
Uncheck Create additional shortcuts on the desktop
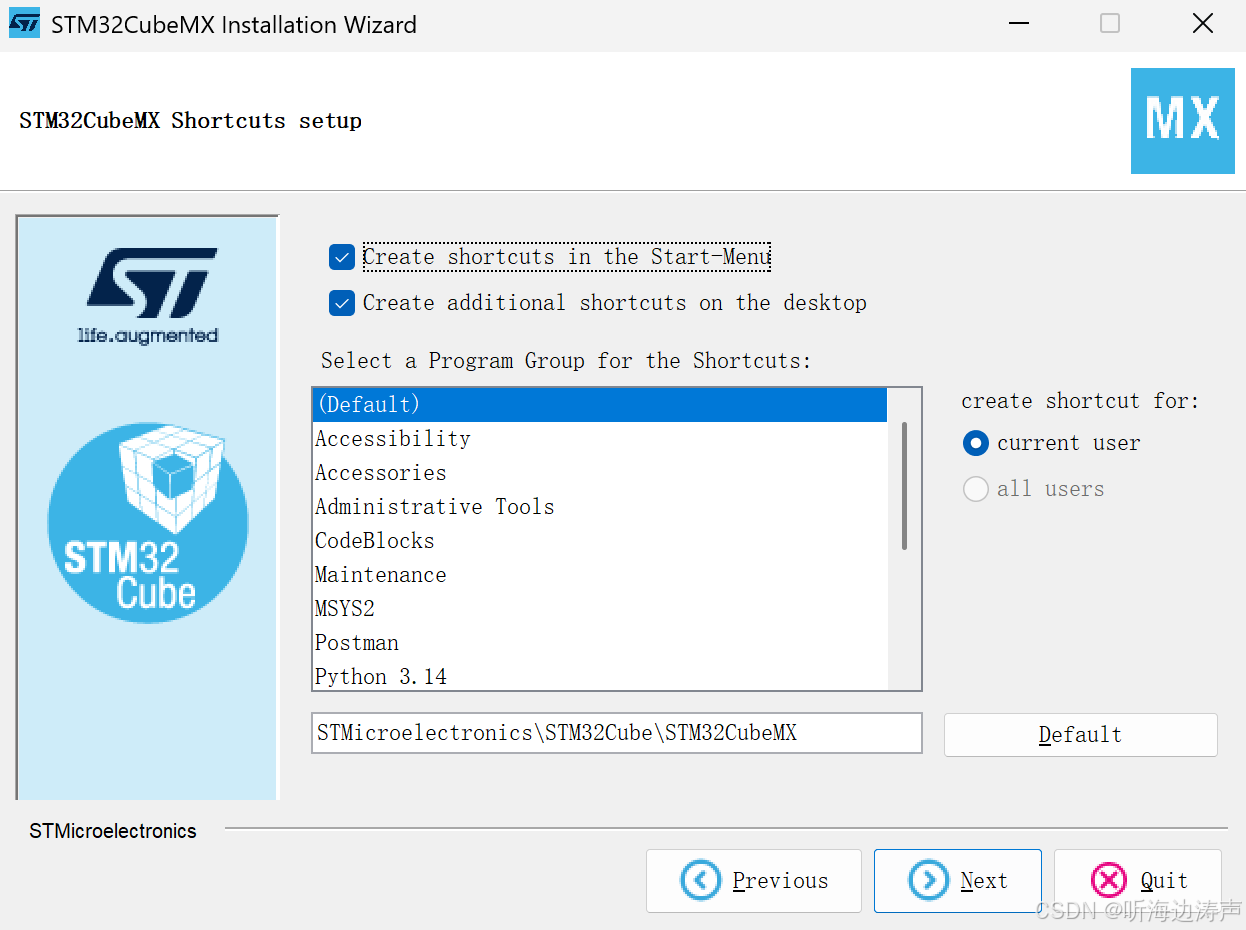click(342, 303)
